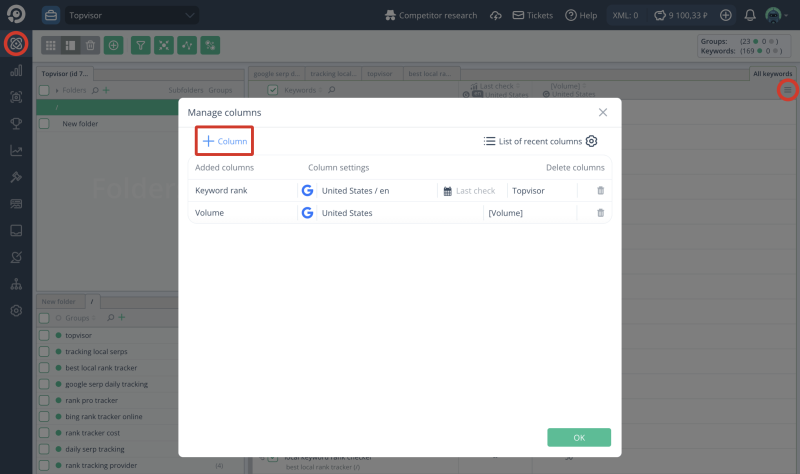The image size is (800, 474).
Task: Check the New folder checkbox
Action: click(44, 123)
